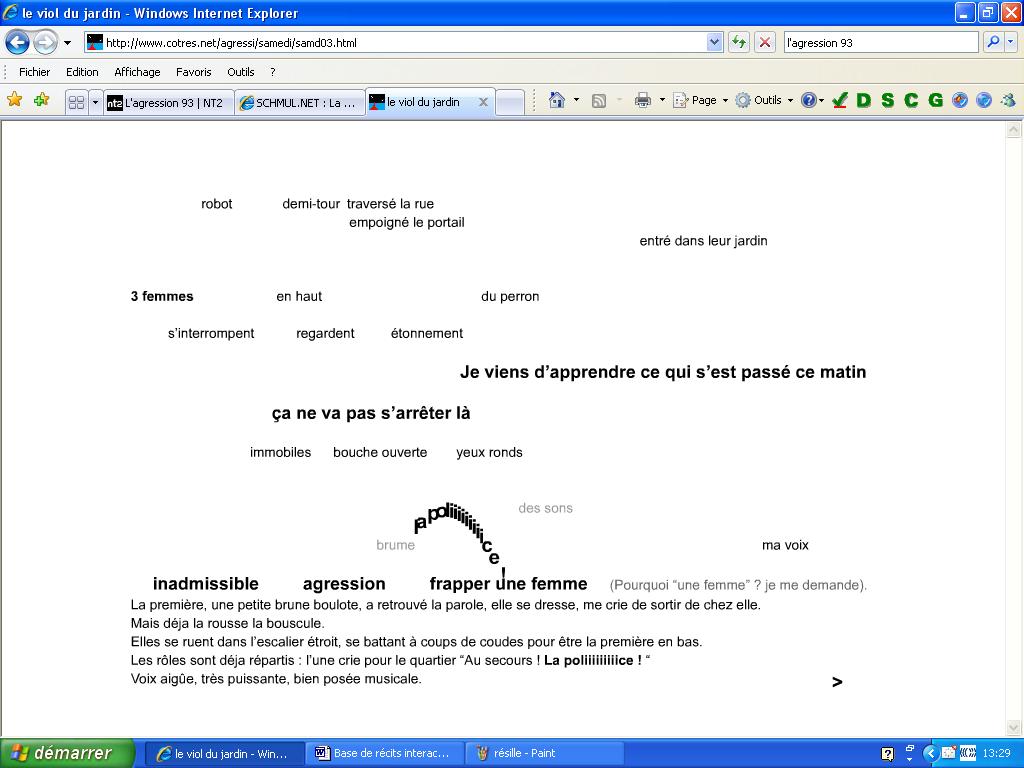This screenshot has width=1024, height=768.
Task: Open the Affichage menu
Action: pos(137,72)
